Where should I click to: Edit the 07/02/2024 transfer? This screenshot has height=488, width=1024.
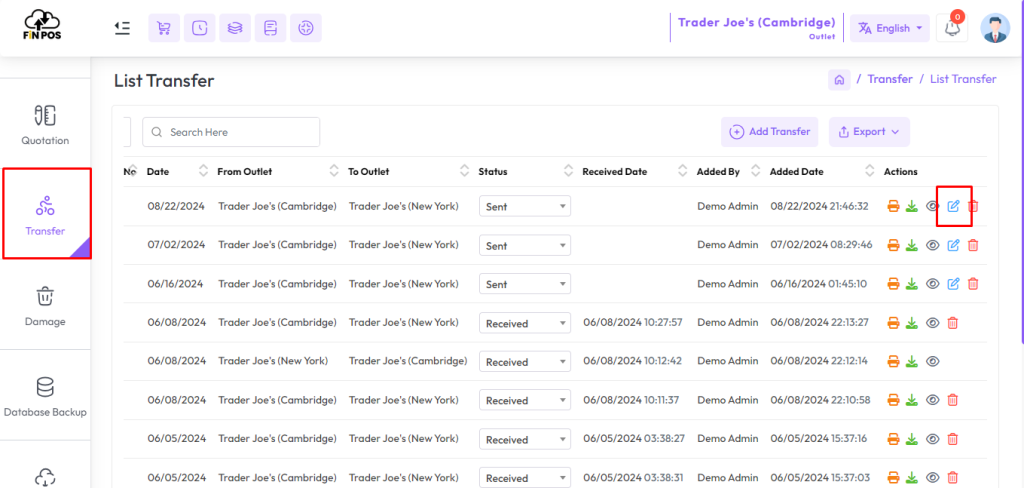[953, 245]
